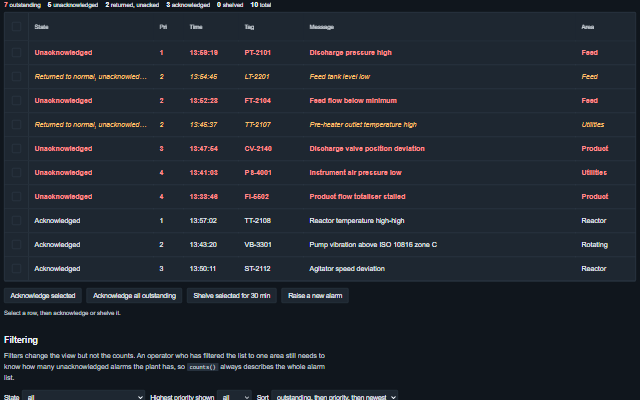640x400 pixels.
Task: Click 'Acknowledged' state for ST-2112 row
Action: coord(57,269)
